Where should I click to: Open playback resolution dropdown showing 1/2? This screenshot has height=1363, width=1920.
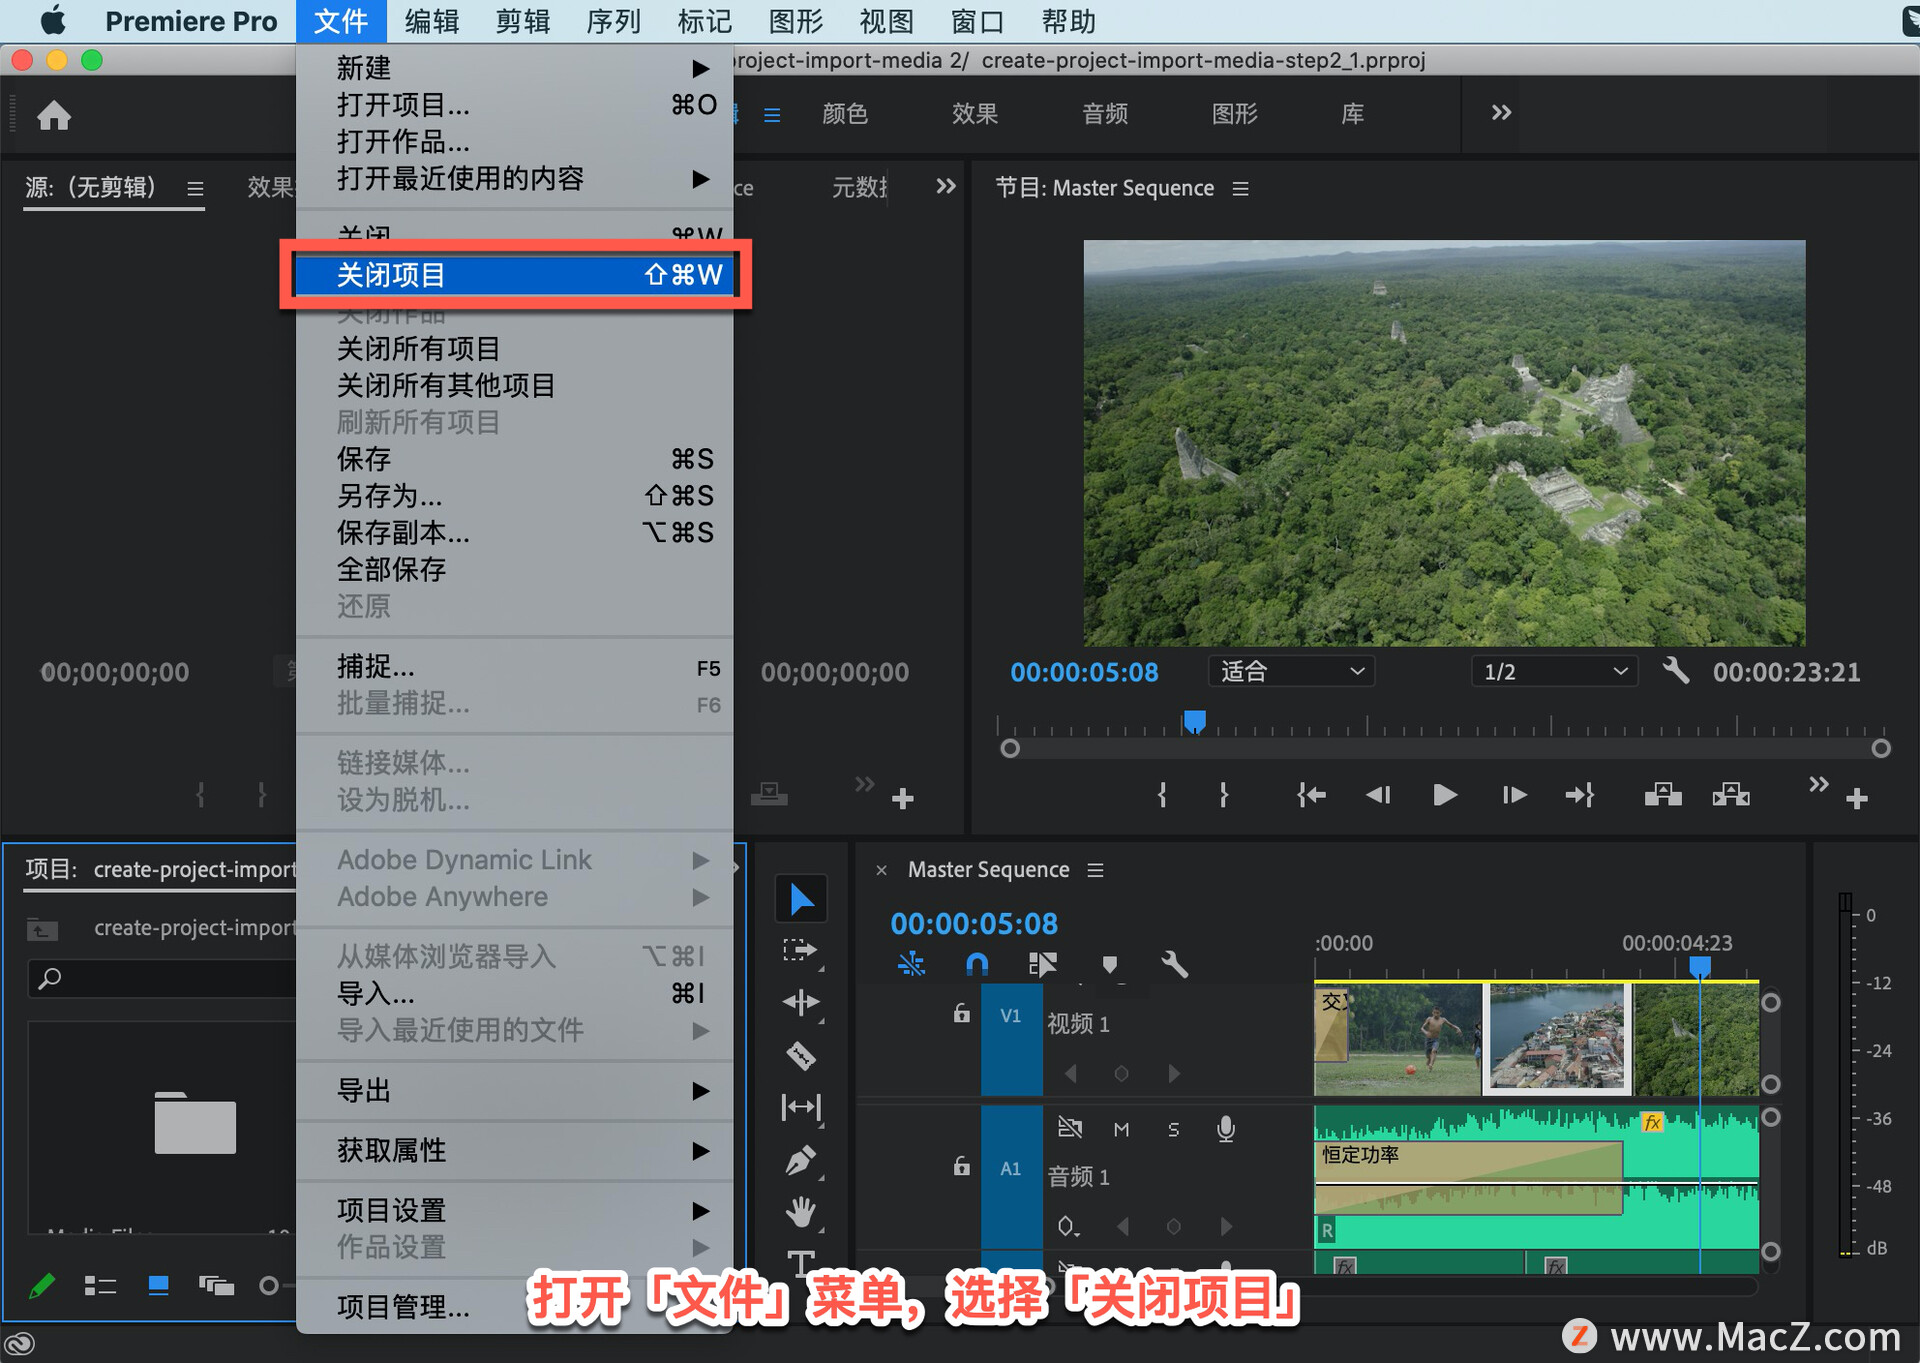[1554, 671]
